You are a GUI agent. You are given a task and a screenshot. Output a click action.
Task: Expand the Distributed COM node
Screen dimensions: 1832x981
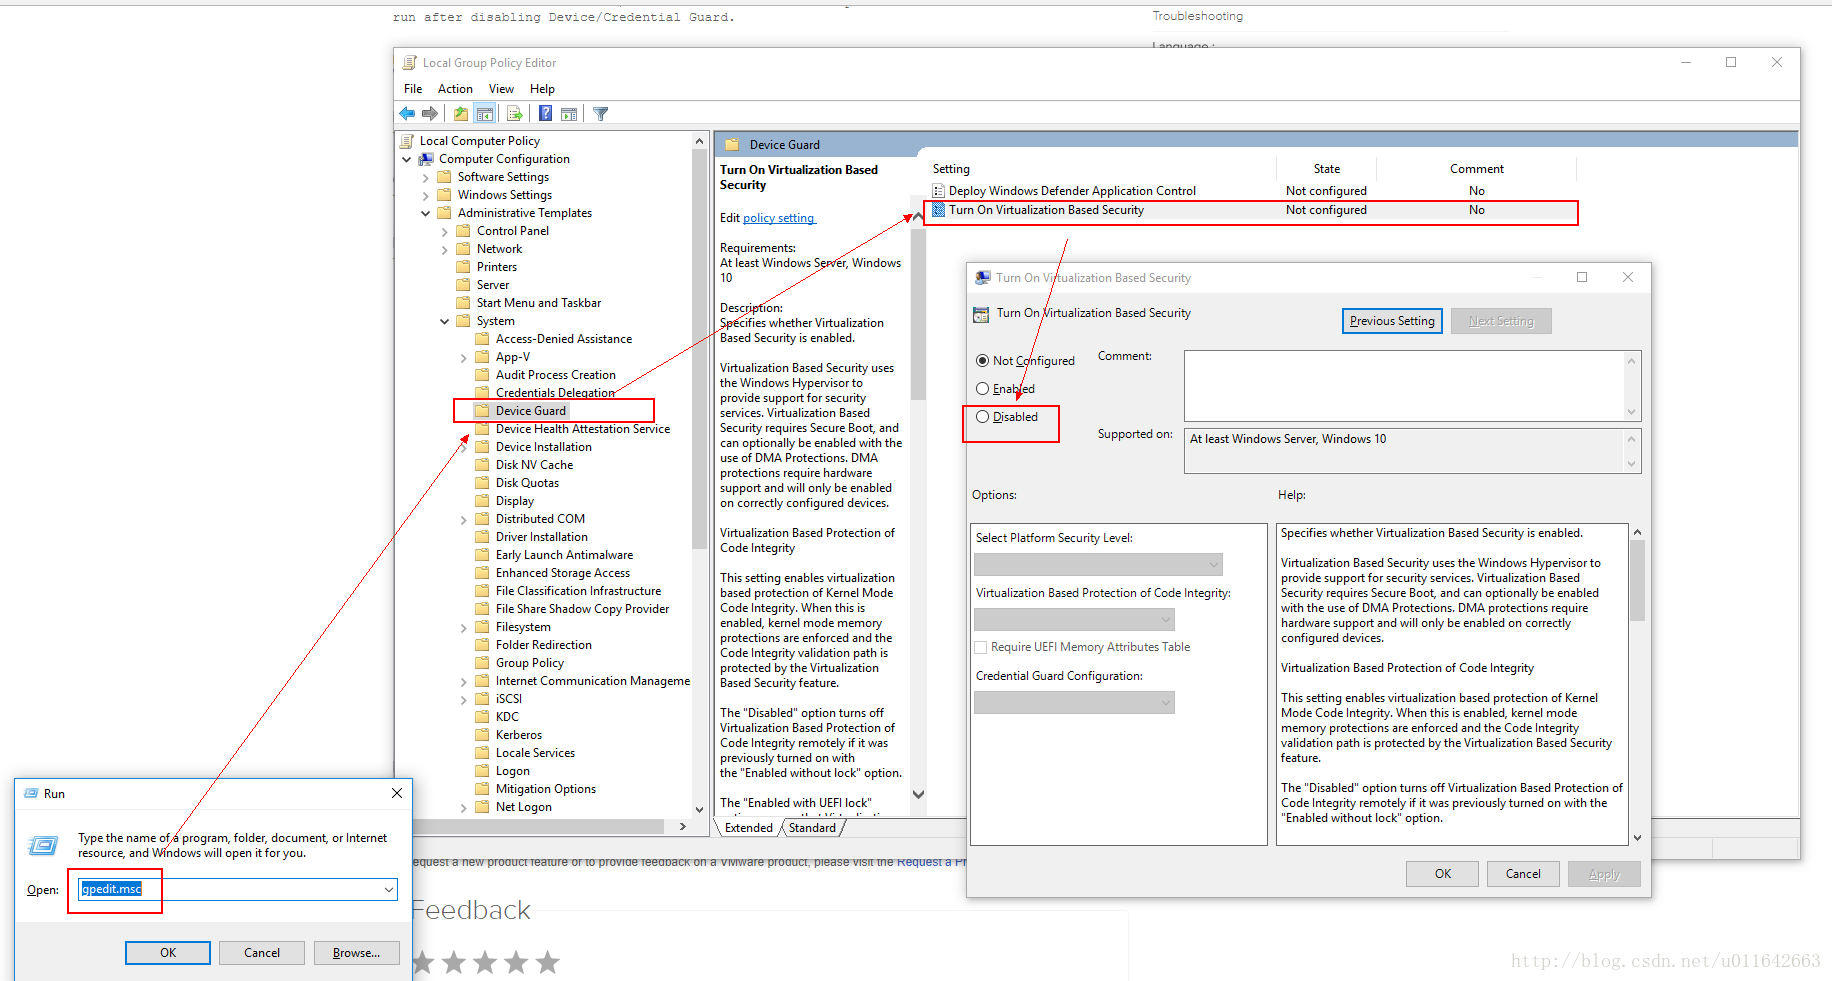pos(464,519)
